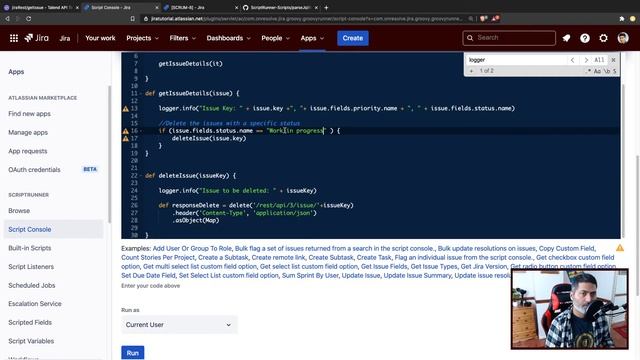Click the bookmark icon in address bar
Viewport: 640px width, 360px height.
click(x=133, y=19)
